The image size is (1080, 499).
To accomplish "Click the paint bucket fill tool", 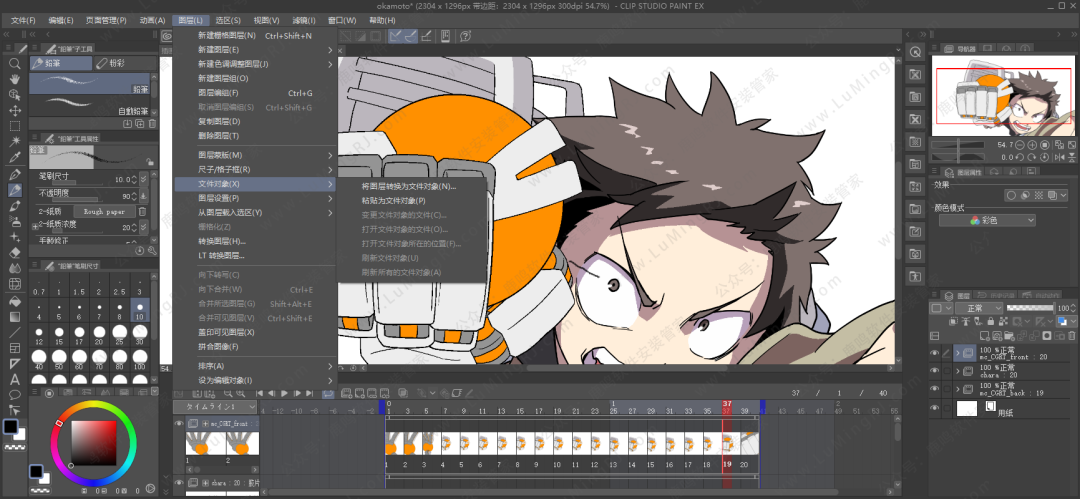I will click(15, 300).
